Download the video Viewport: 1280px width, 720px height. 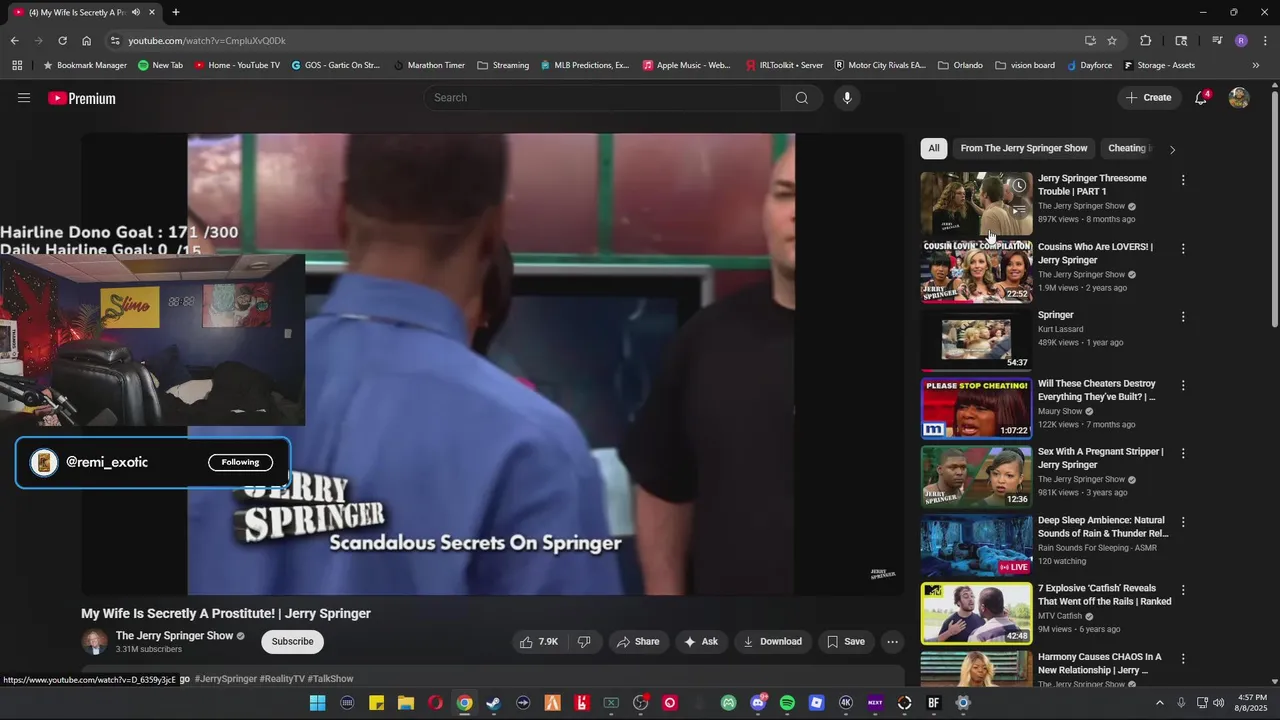(x=772, y=642)
